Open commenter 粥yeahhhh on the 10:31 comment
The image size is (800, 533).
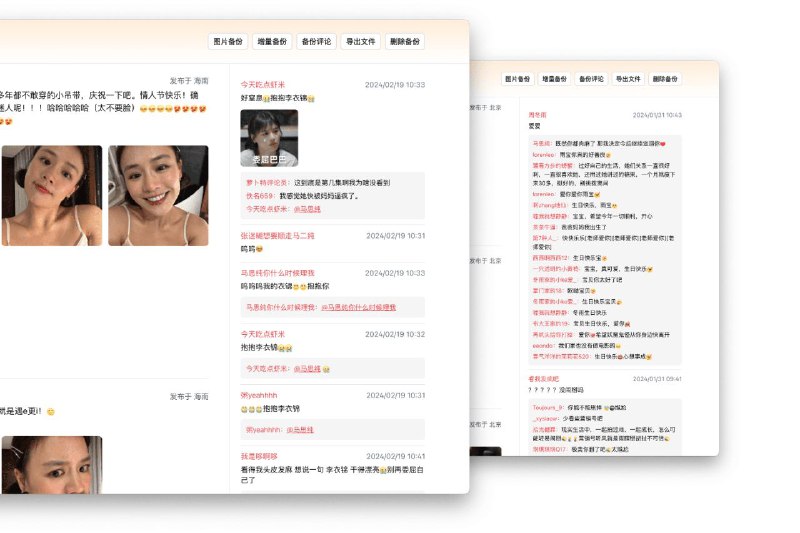pyautogui.click(x=259, y=395)
